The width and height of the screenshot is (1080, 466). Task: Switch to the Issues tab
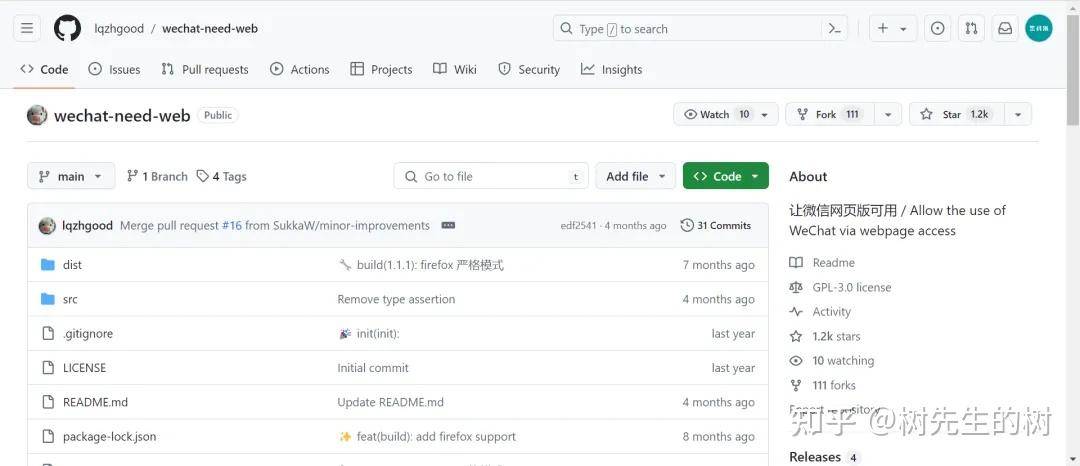coord(114,70)
